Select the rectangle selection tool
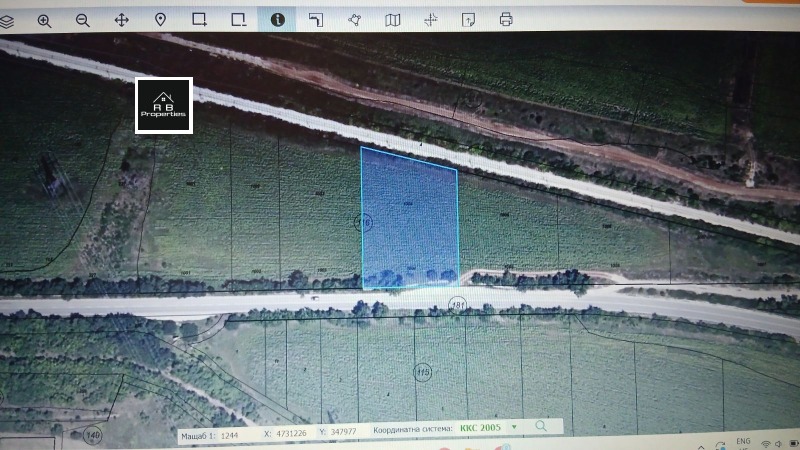This screenshot has height=450, width=800. (199, 20)
